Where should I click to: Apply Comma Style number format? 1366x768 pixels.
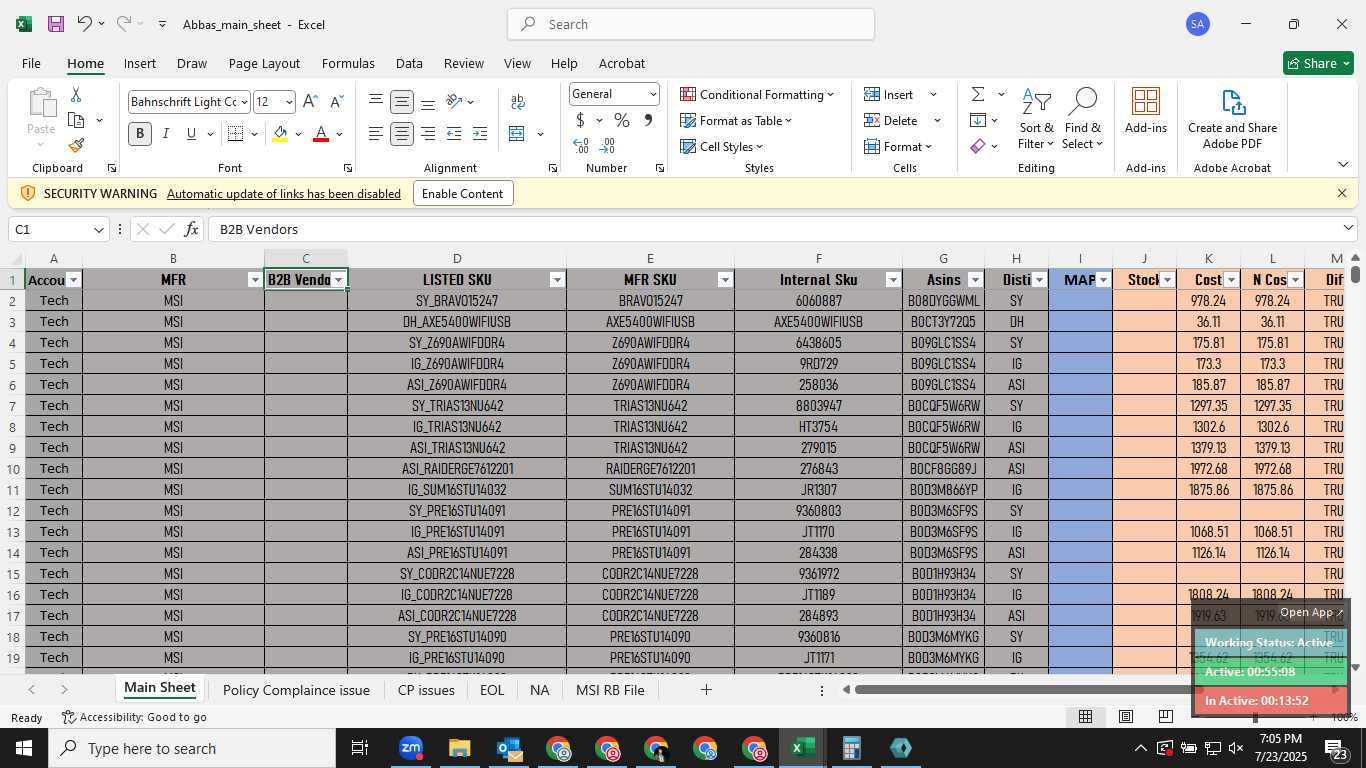(648, 120)
